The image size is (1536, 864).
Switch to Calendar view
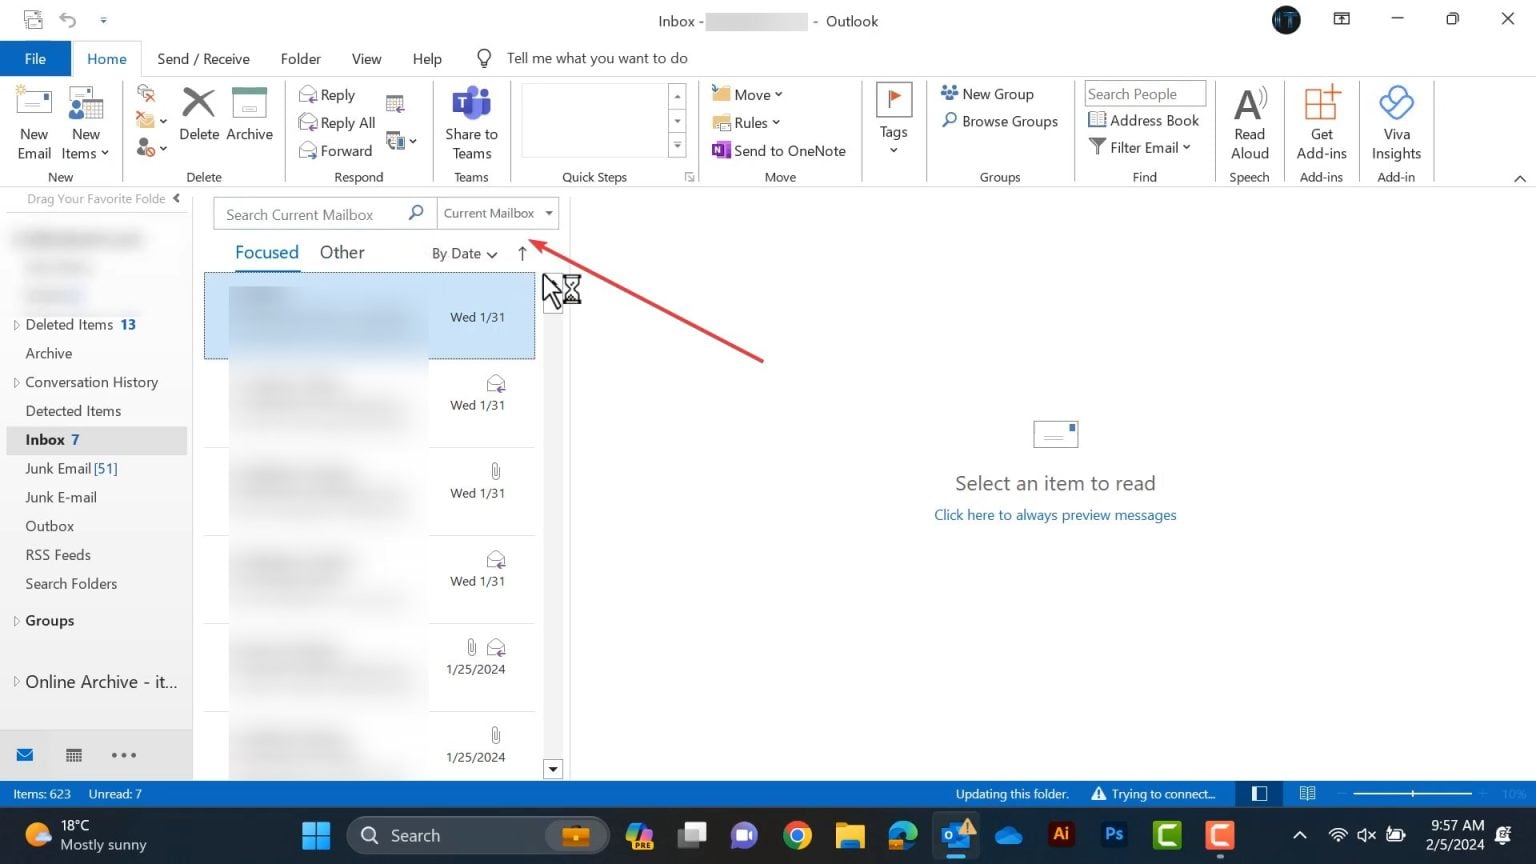[x=73, y=754]
